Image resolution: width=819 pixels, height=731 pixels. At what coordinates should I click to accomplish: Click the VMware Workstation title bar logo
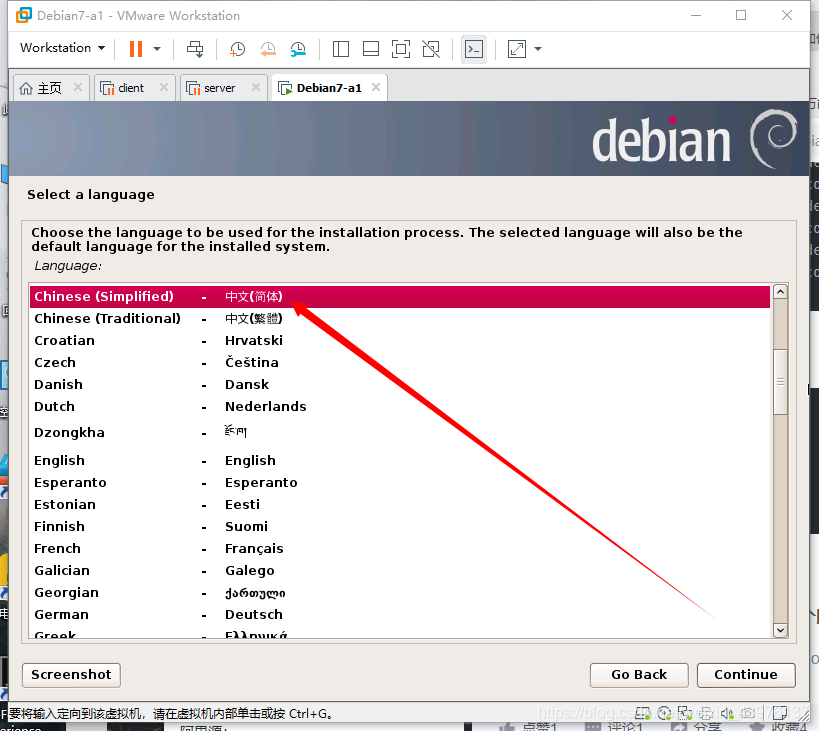(24, 15)
